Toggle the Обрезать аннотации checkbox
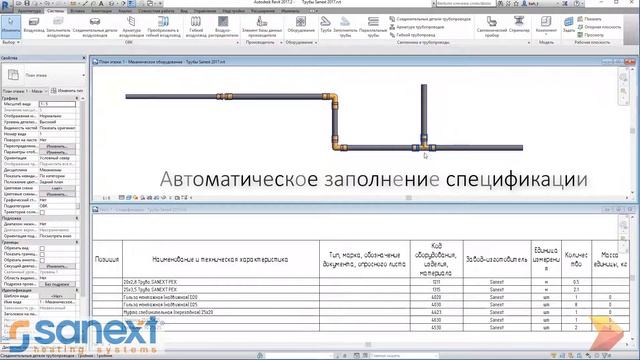Image resolution: width=640 pixels, height=360 pixels. pos(42,260)
